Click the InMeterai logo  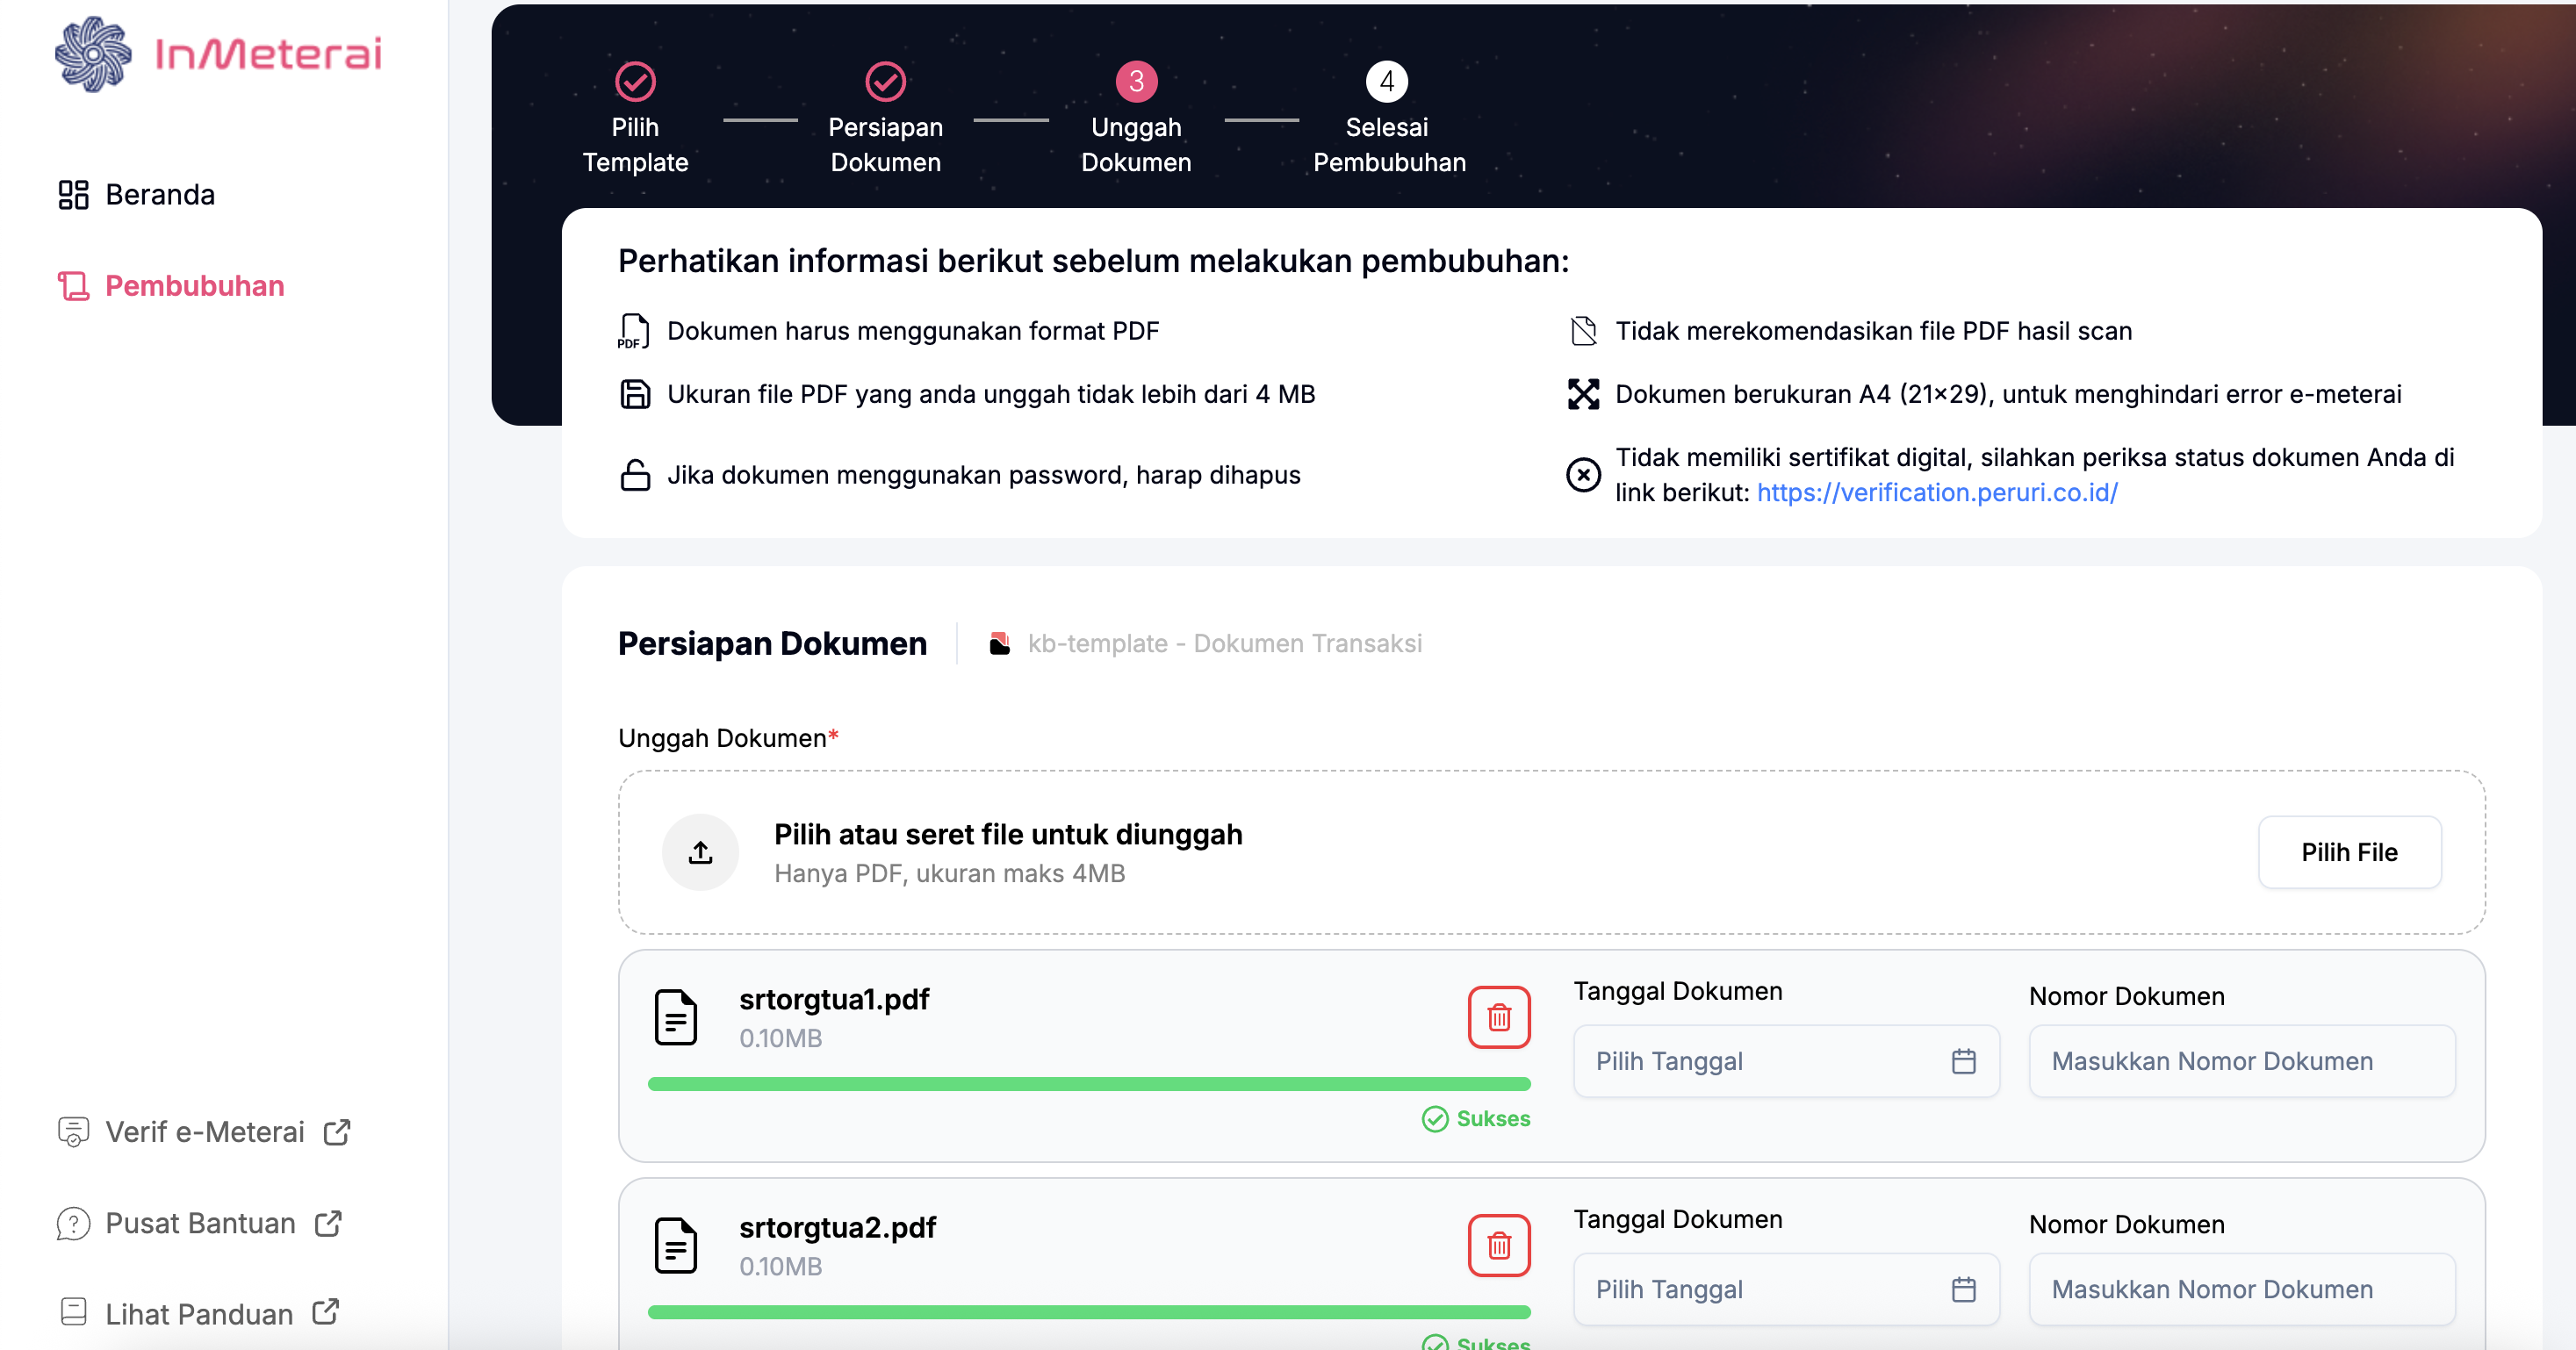(x=218, y=54)
